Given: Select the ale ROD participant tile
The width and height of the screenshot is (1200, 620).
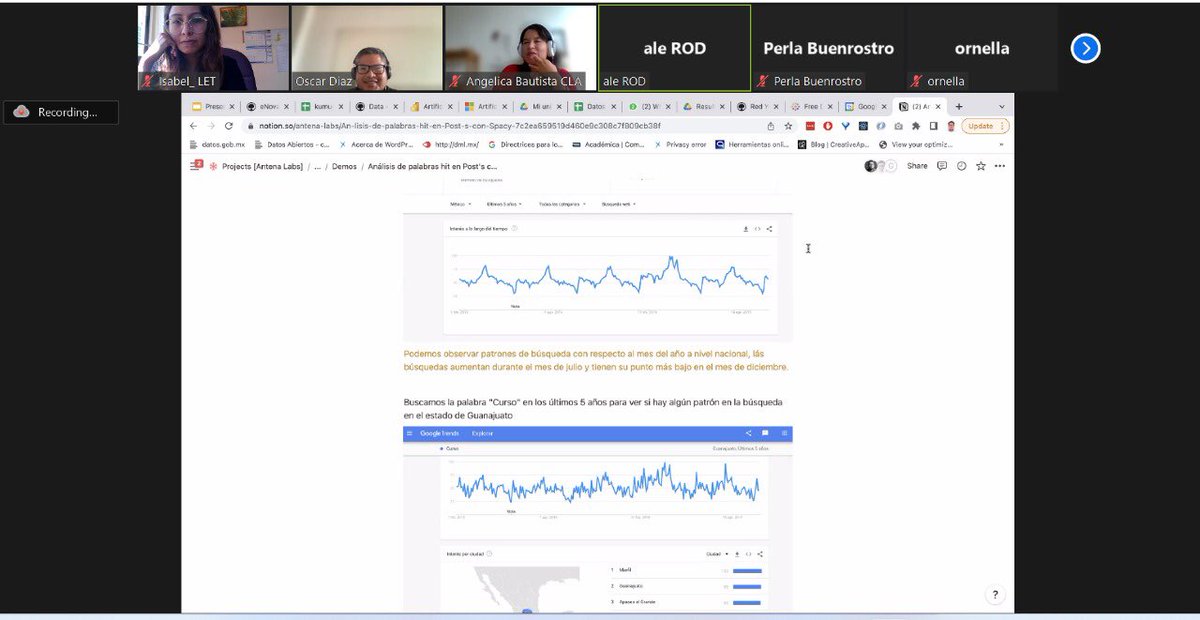Looking at the screenshot, I should 675,48.
